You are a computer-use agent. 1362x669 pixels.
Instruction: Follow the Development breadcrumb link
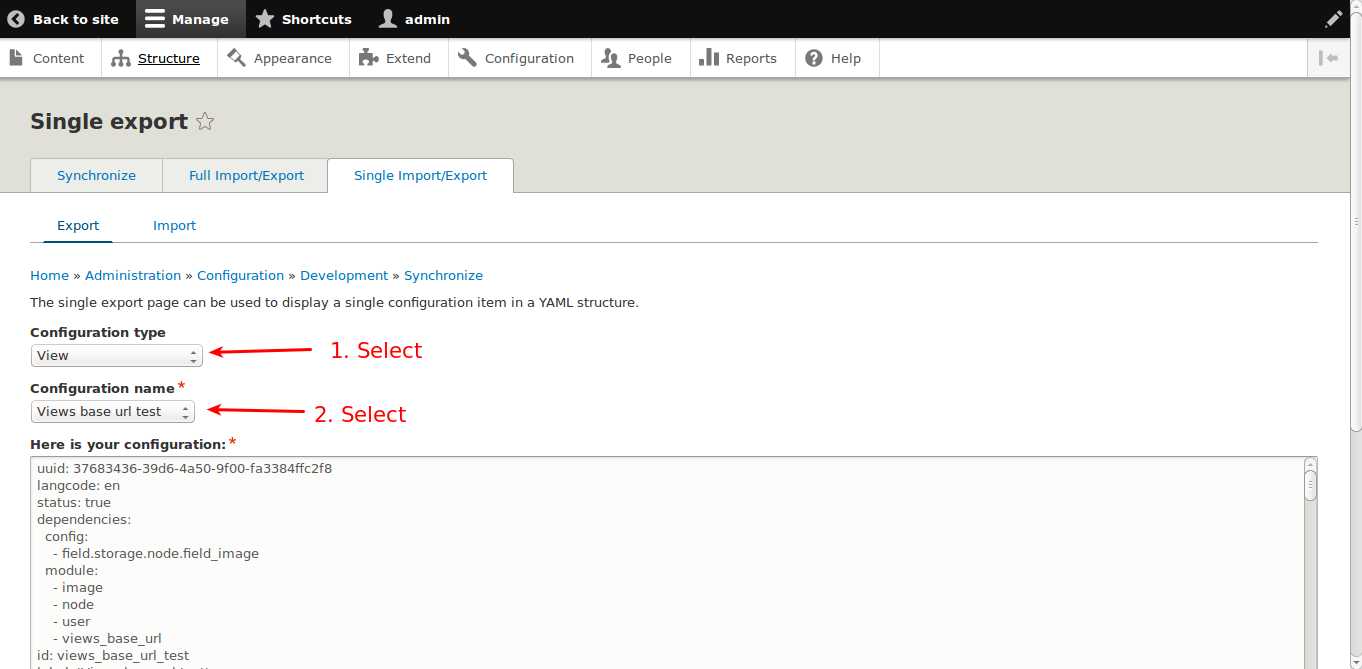tap(344, 275)
